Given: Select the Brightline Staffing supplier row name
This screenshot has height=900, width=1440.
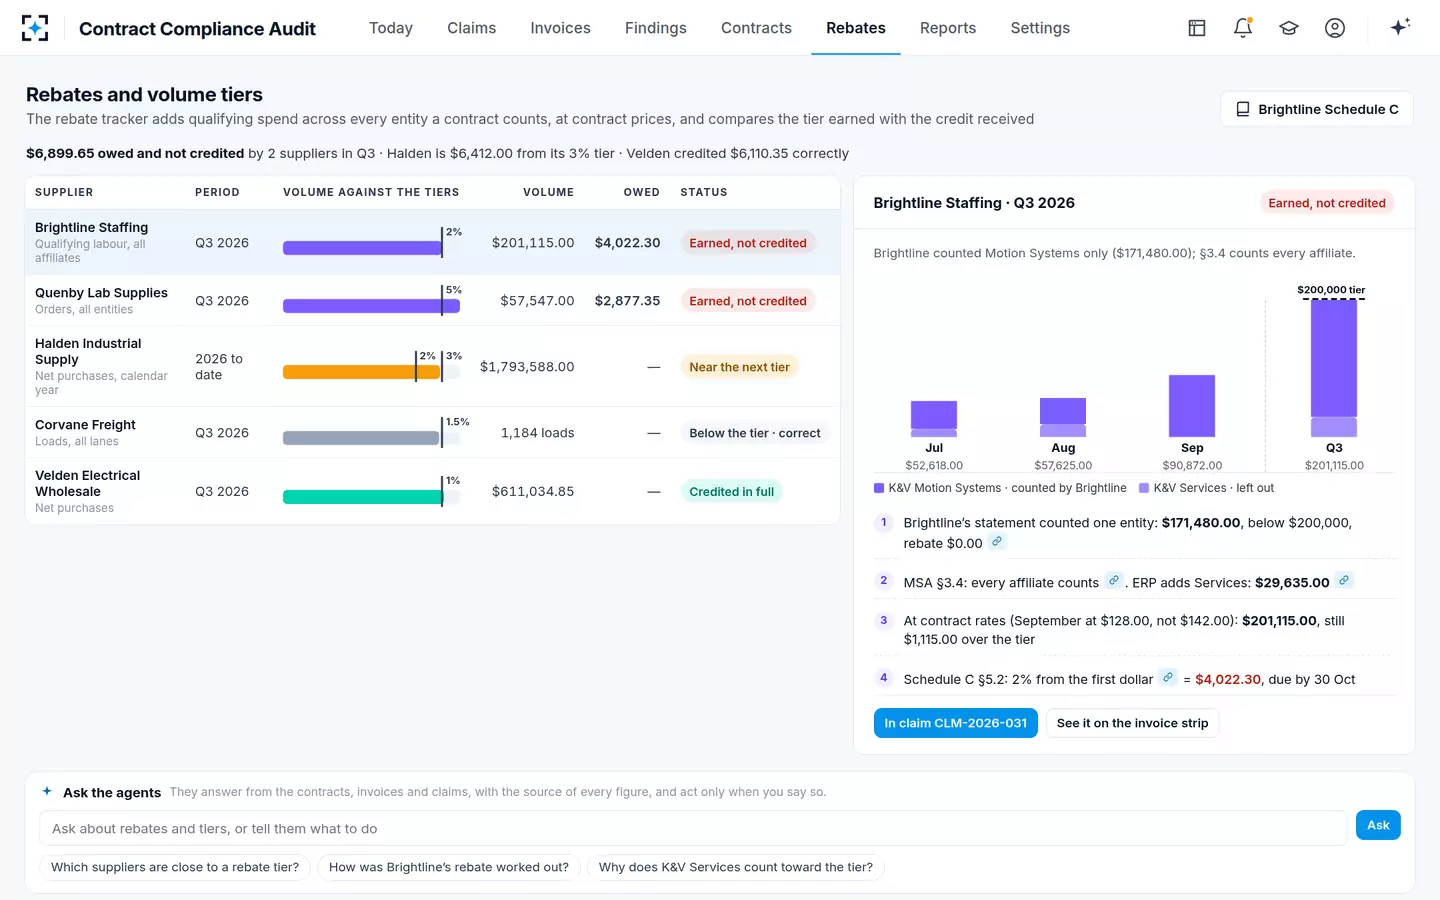Looking at the screenshot, I should (91, 227).
